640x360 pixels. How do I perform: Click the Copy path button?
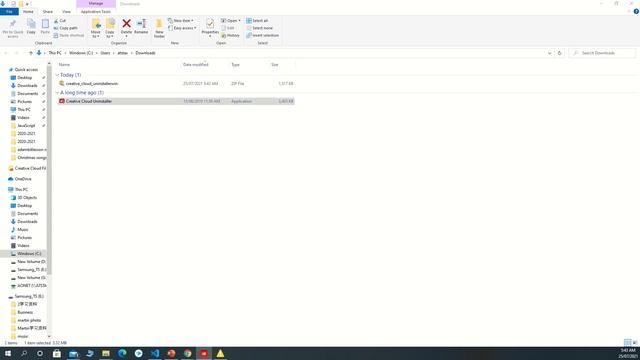click(65, 28)
